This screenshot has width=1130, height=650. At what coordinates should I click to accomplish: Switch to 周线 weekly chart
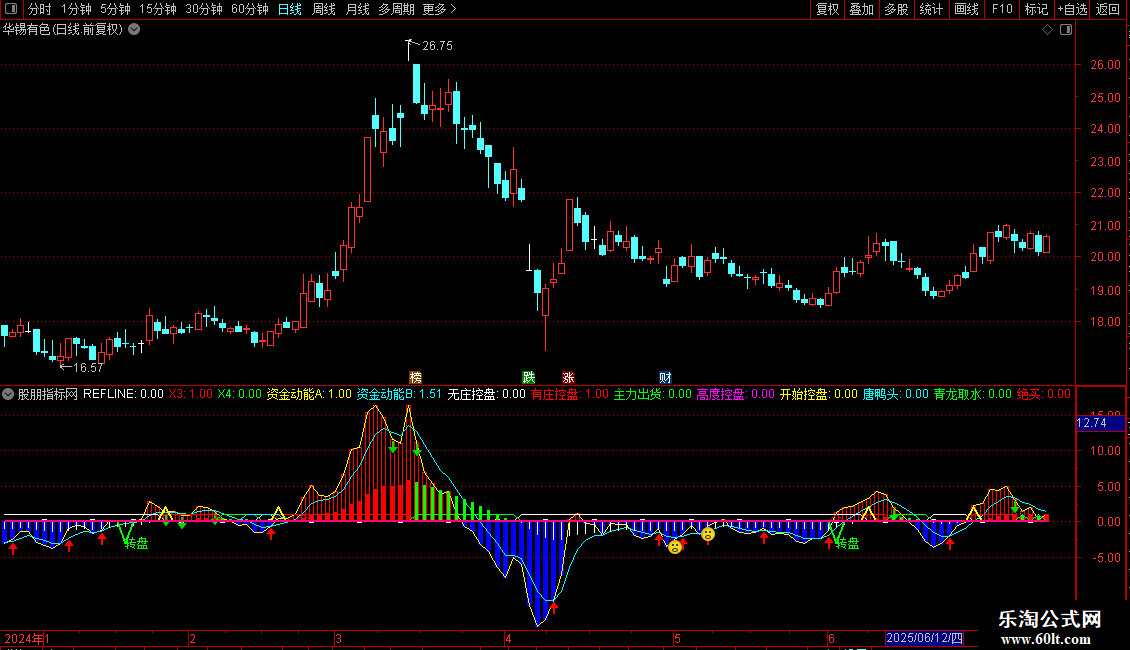coord(324,9)
